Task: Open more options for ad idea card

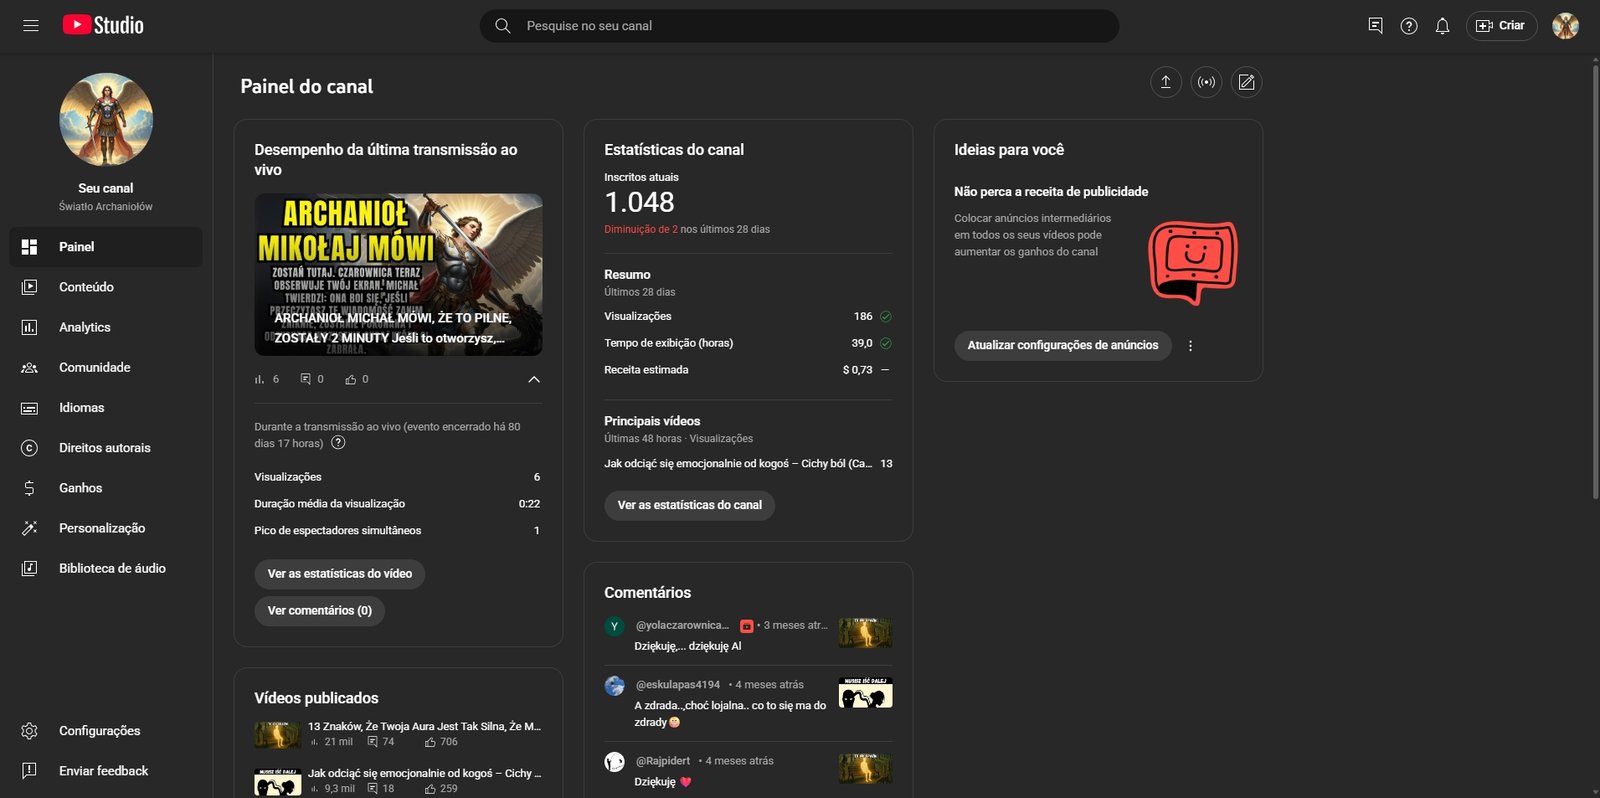Action: click(x=1190, y=346)
